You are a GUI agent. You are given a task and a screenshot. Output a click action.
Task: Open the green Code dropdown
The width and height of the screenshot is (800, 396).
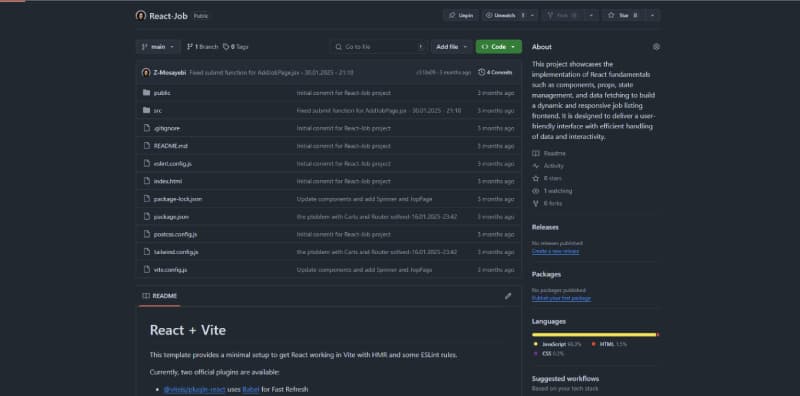click(x=498, y=47)
